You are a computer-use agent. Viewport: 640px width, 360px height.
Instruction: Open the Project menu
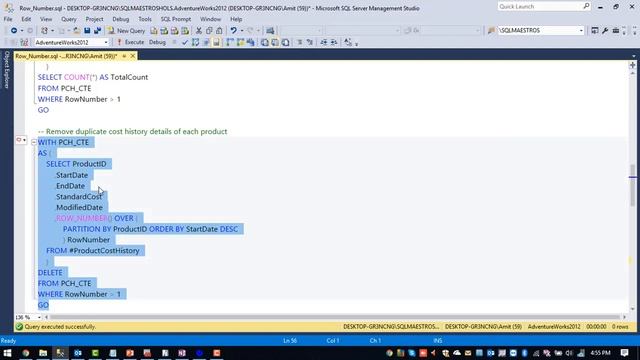[94, 19]
